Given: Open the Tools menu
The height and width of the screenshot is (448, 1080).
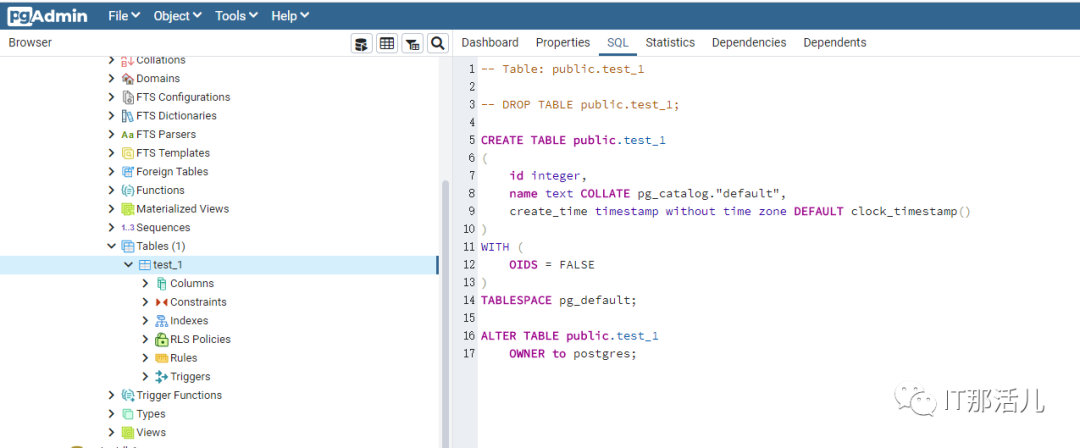Looking at the screenshot, I should [235, 16].
